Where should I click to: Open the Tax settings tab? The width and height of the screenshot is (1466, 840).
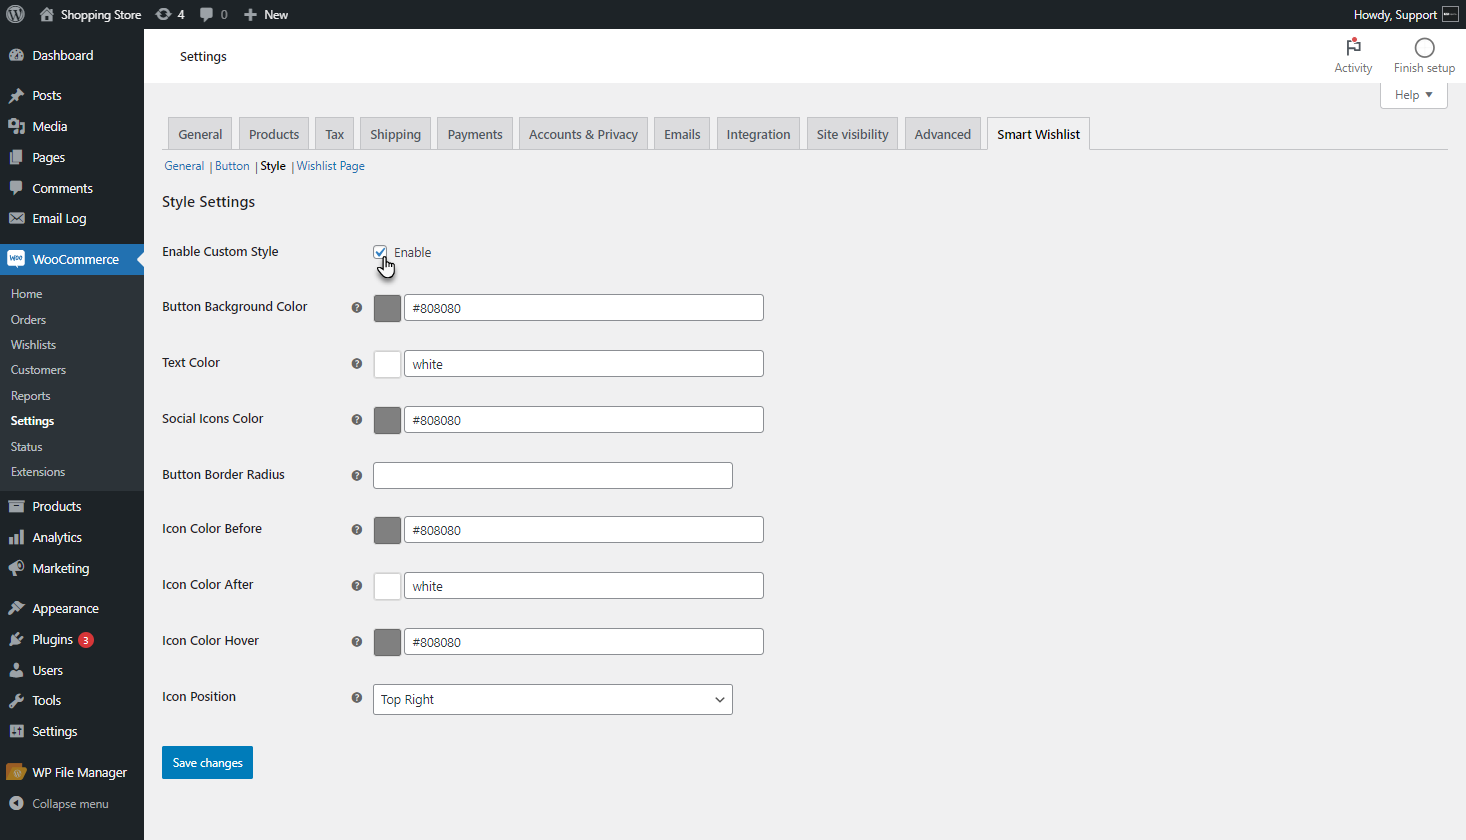tap(334, 134)
